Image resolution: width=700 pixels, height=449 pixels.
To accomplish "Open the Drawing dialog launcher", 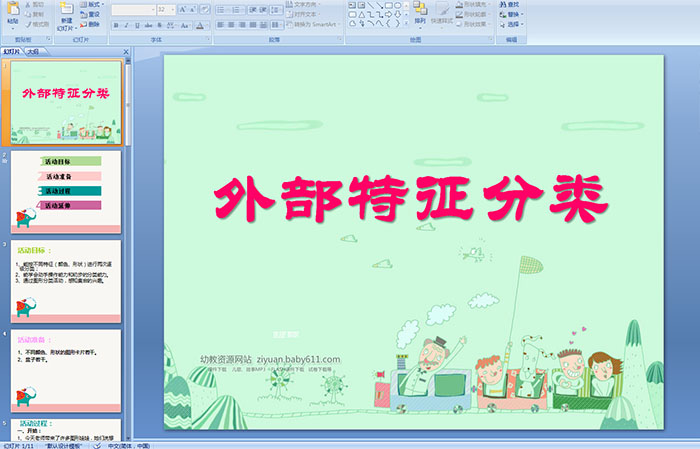I will pyautogui.click(x=491, y=40).
